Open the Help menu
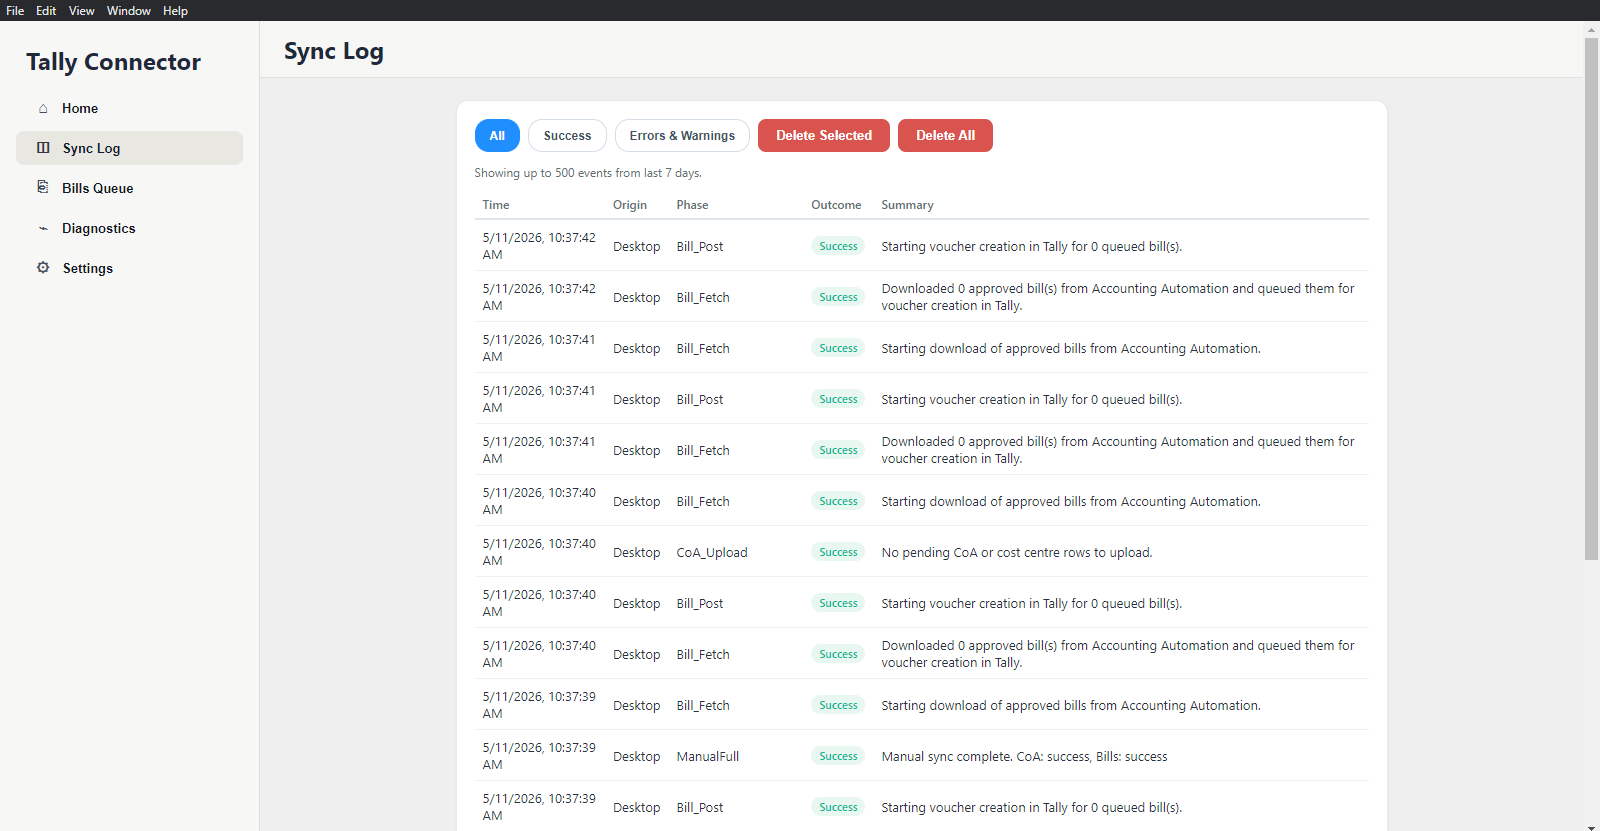The width and height of the screenshot is (1600, 831). click(x=175, y=10)
